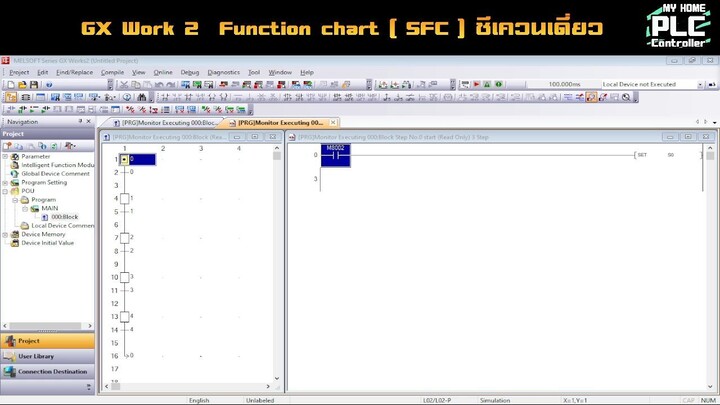Click the magnifier zoom icon
This screenshot has height=405, width=720.
626,97
